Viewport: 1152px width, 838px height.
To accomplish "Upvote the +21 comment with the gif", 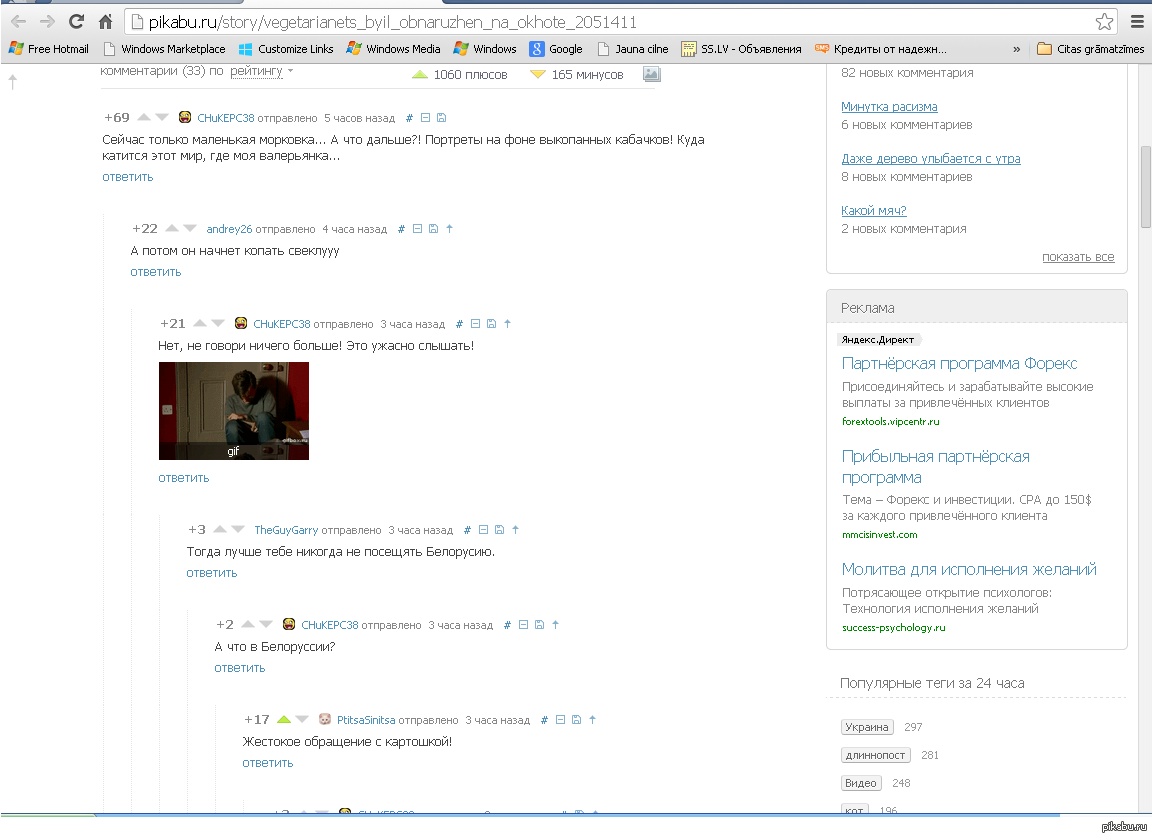I will (200, 322).
